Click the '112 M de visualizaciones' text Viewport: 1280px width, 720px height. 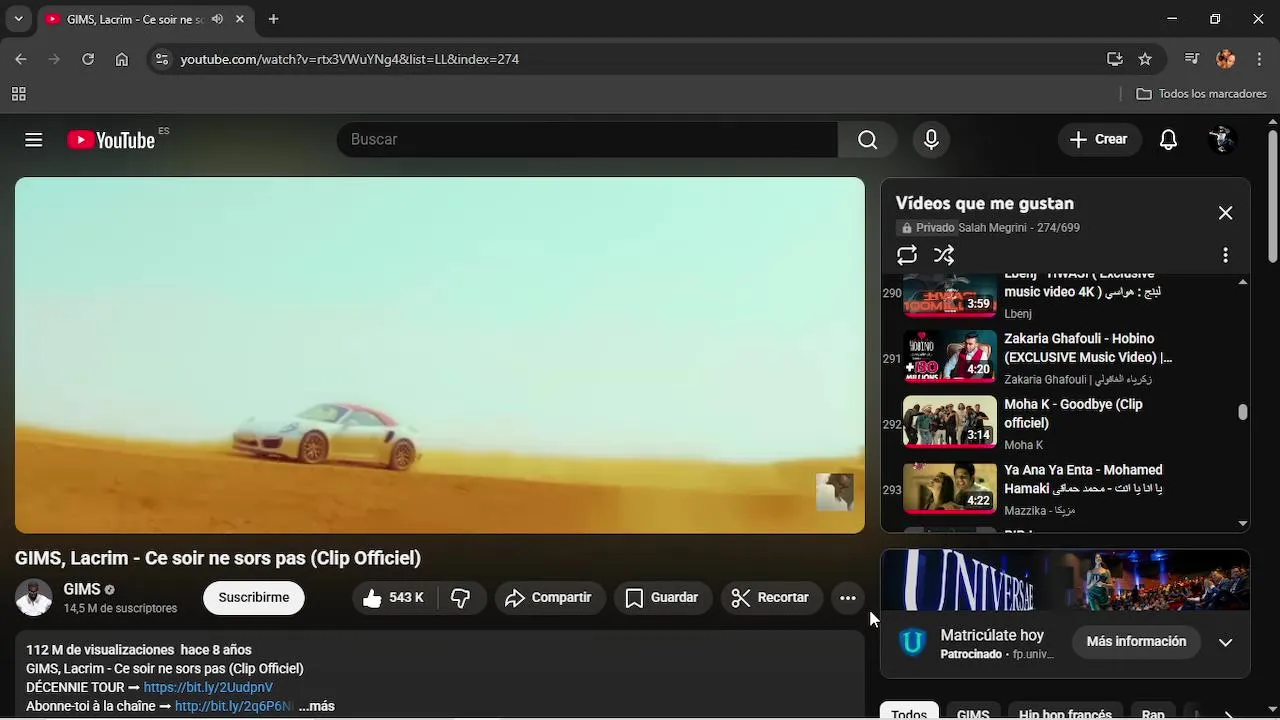click(x=100, y=650)
